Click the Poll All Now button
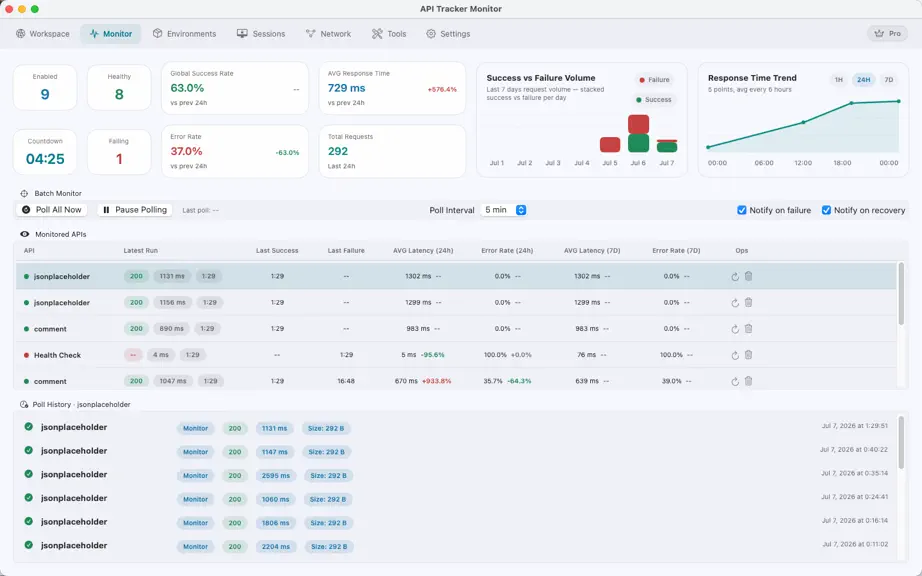Screen dimensions: 922x576 click(x=52, y=210)
